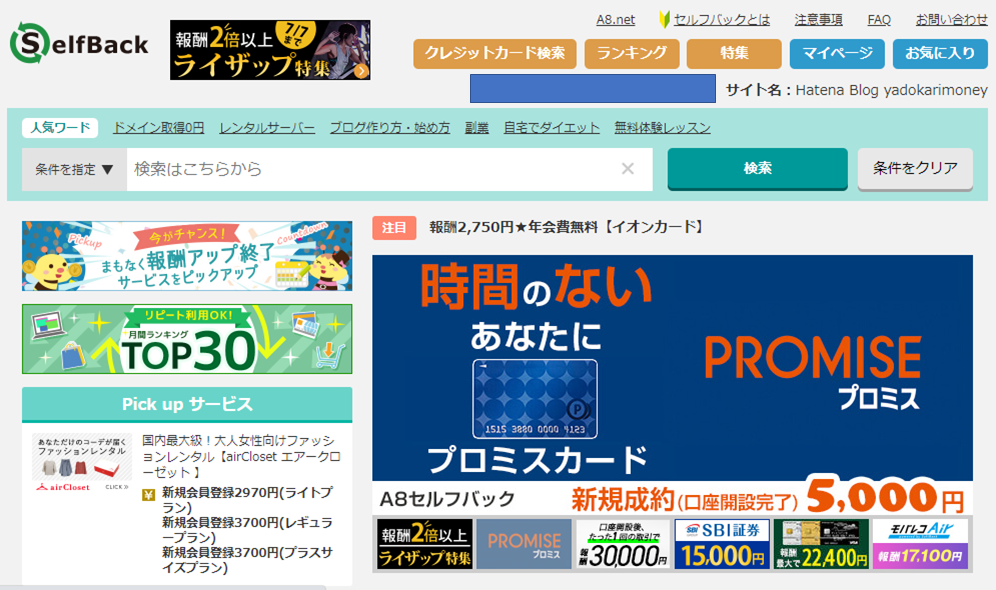Image resolution: width=996 pixels, height=590 pixels.
Task: Open the 特集 menu button
Action: (734, 53)
